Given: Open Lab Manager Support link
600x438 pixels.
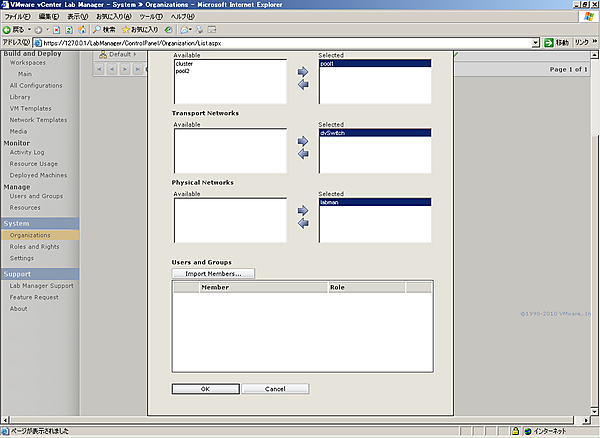Looking at the screenshot, I should coord(42,286).
